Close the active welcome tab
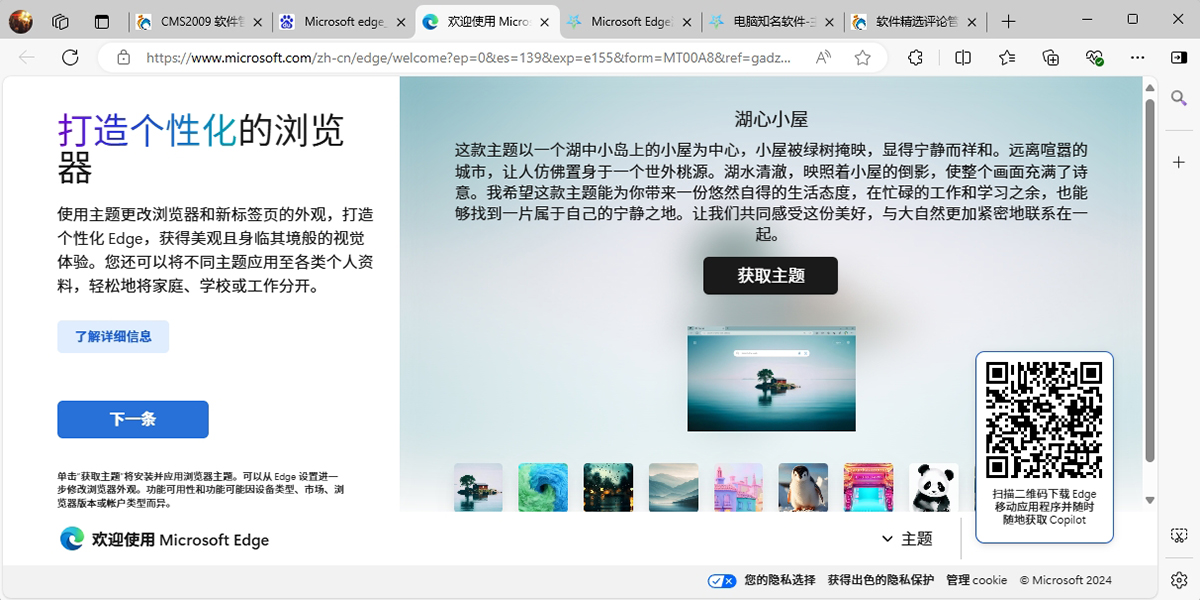This screenshot has width=1200, height=600. (545, 21)
